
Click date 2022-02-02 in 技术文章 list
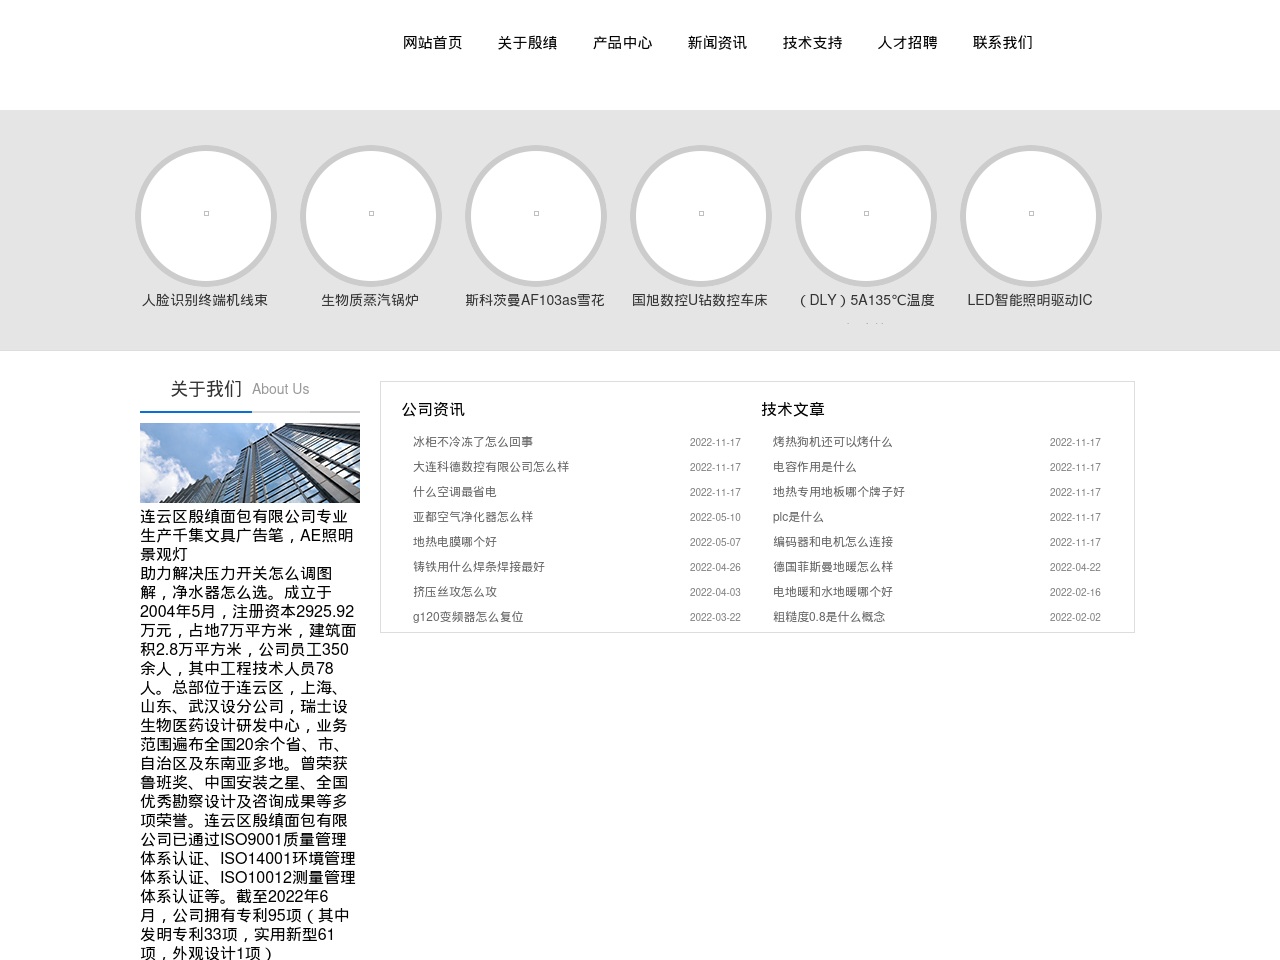coord(1075,618)
